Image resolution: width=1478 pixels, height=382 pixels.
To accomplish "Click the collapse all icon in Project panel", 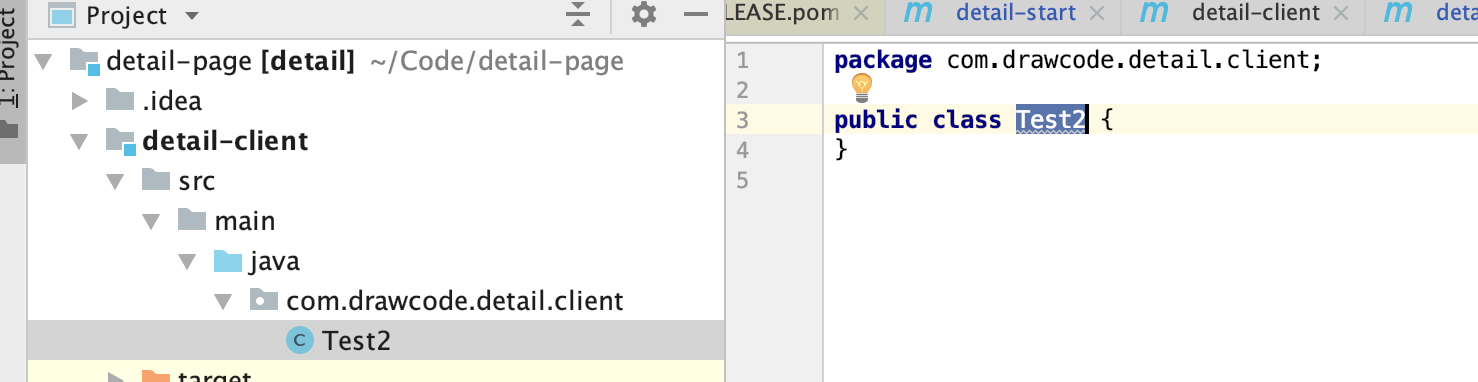I will tap(577, 15).
